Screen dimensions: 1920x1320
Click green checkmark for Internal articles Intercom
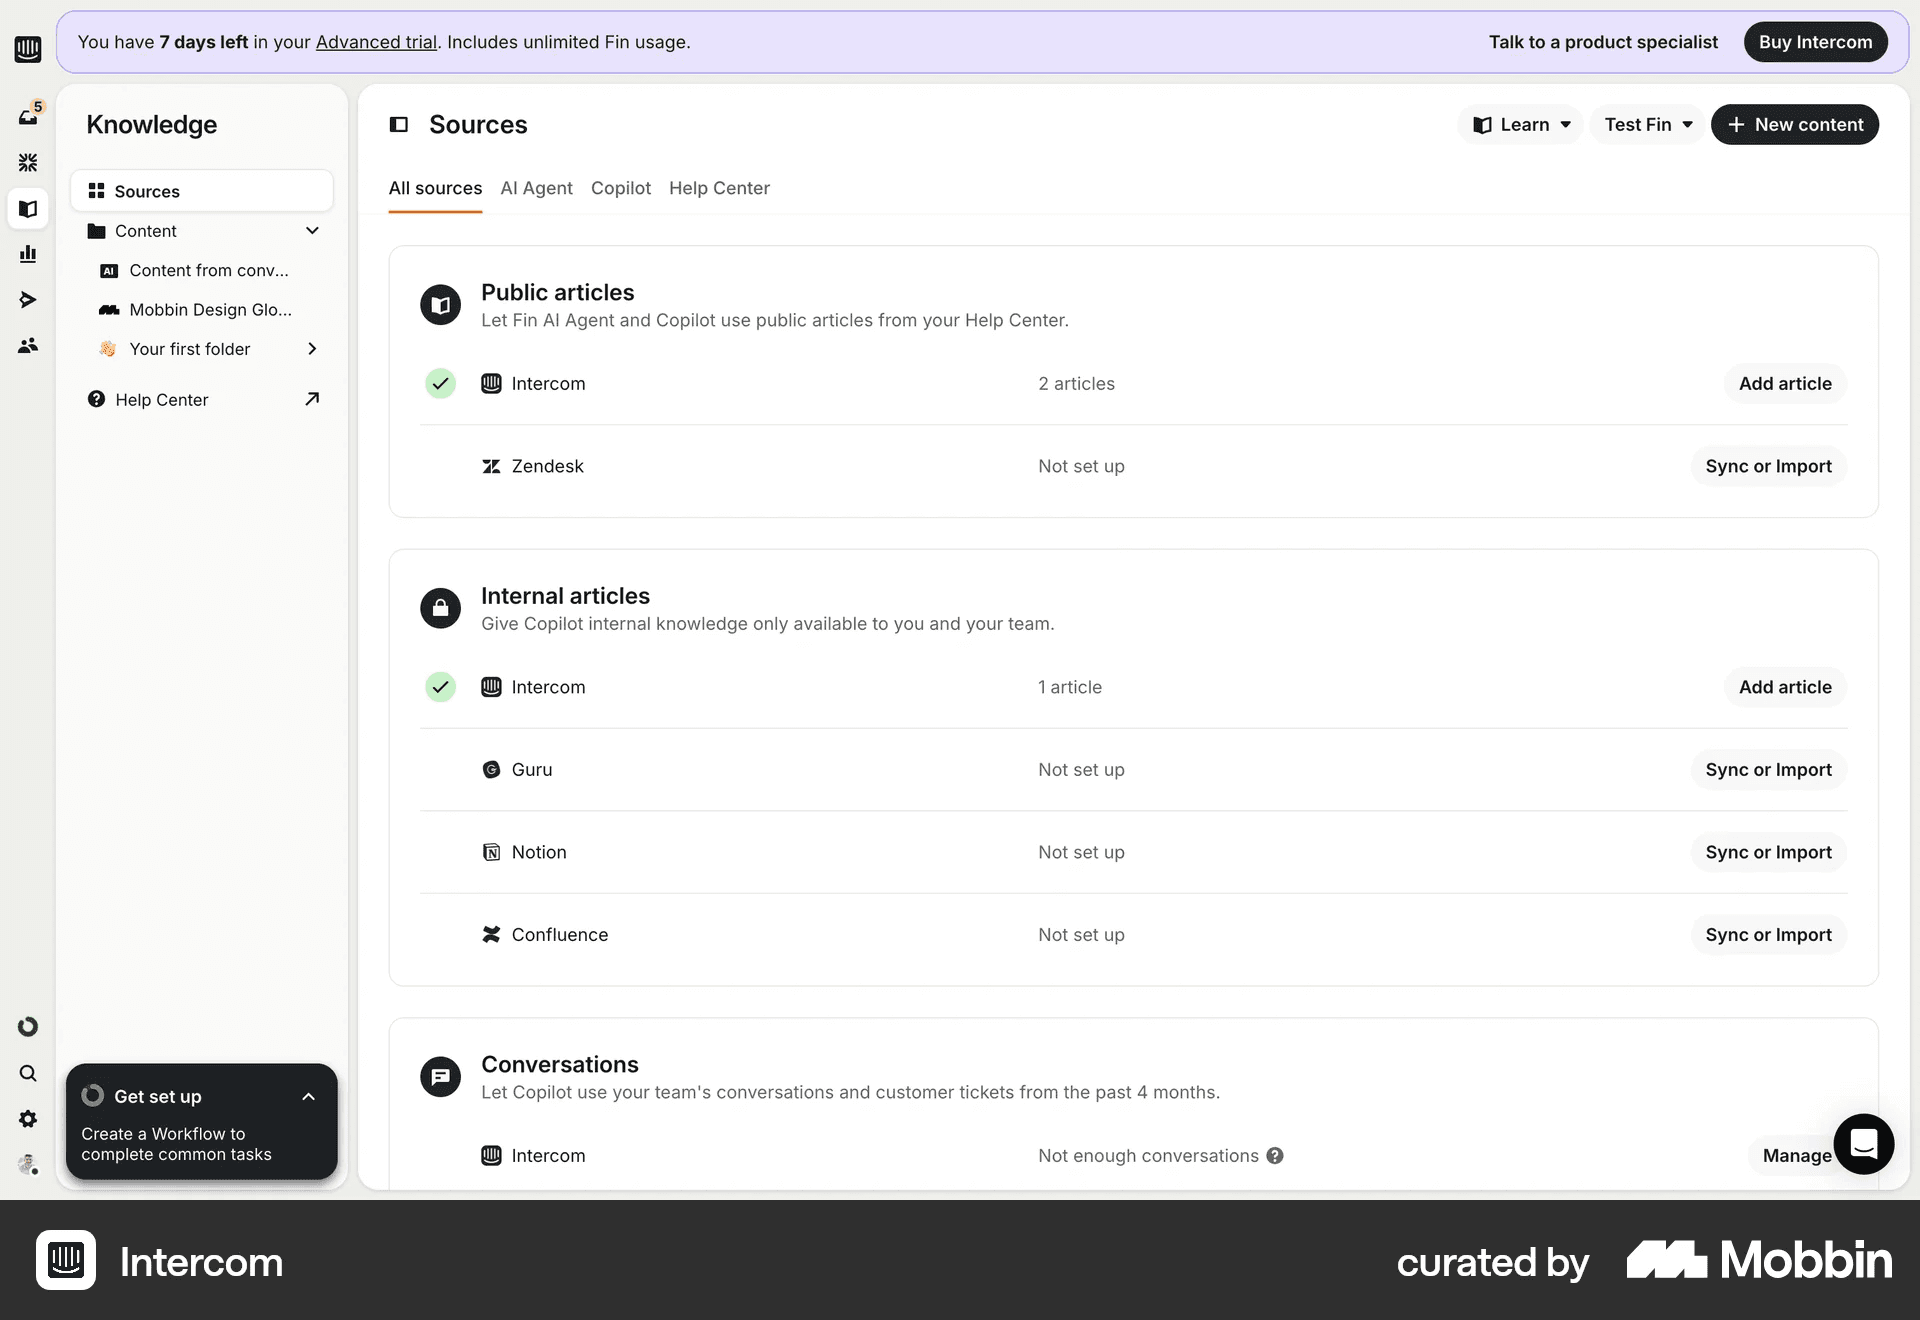click(x=440, y=687)
